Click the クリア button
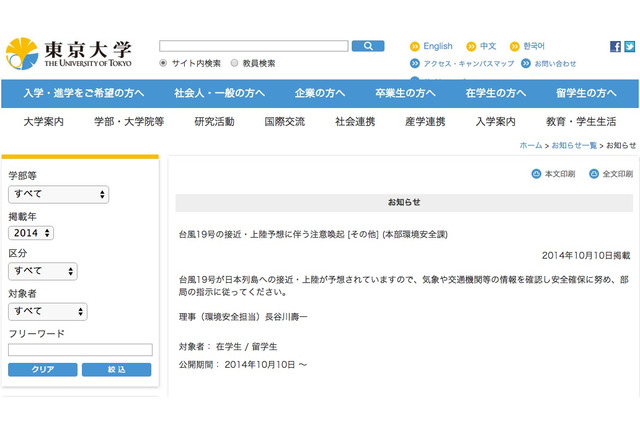Image resolution: width=640 pixels, height=426 pixels. [42, 369]
